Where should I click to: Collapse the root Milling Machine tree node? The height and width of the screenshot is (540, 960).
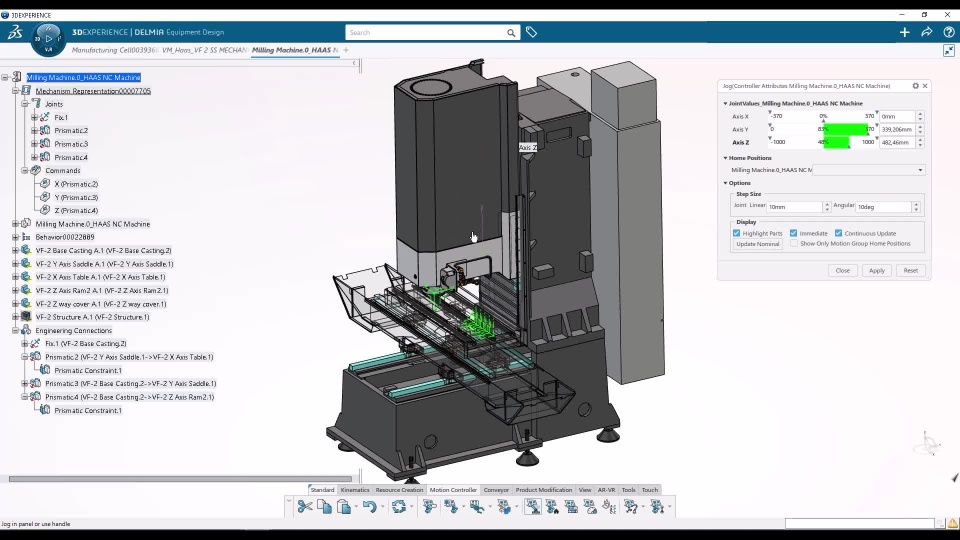(5, 77)
